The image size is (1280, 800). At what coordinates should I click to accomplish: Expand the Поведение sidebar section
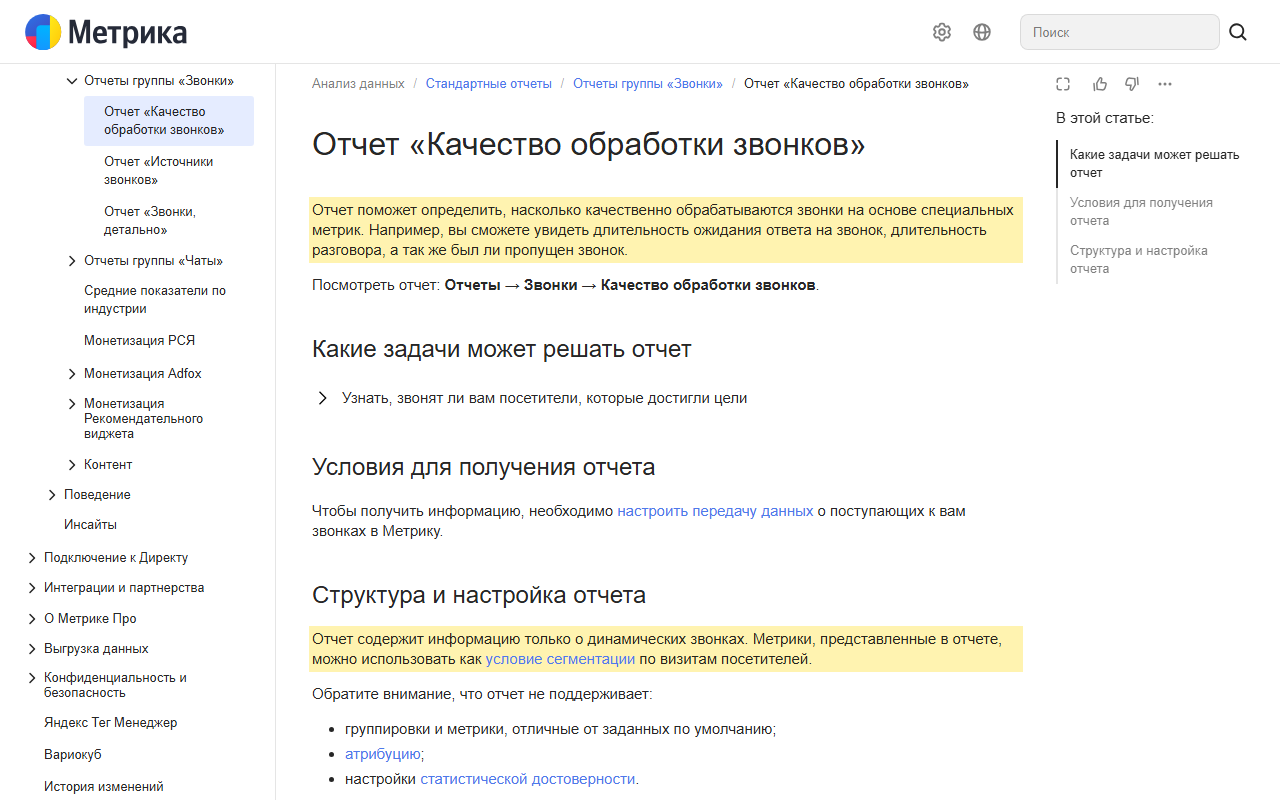[x=52, y=495]
